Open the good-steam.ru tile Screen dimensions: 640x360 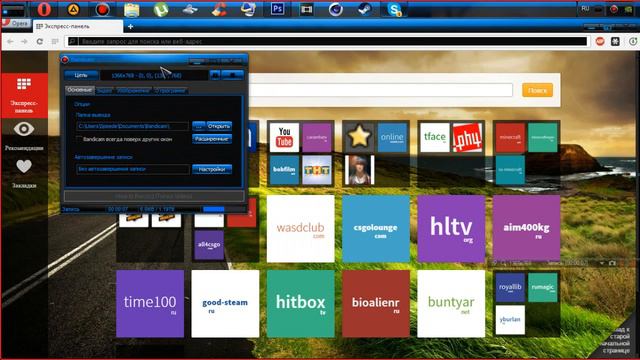[225, 304]
